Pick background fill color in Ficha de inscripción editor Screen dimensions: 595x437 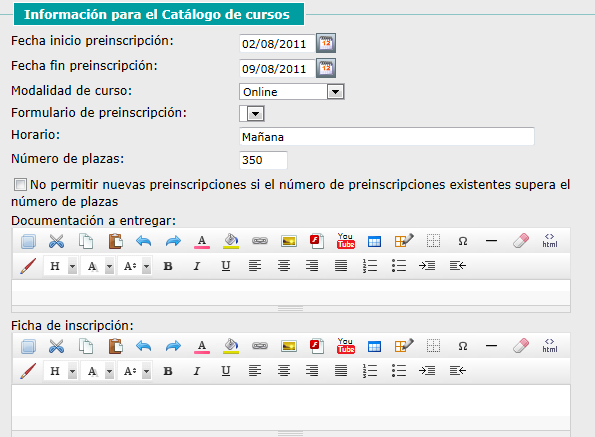coord(231,346)
